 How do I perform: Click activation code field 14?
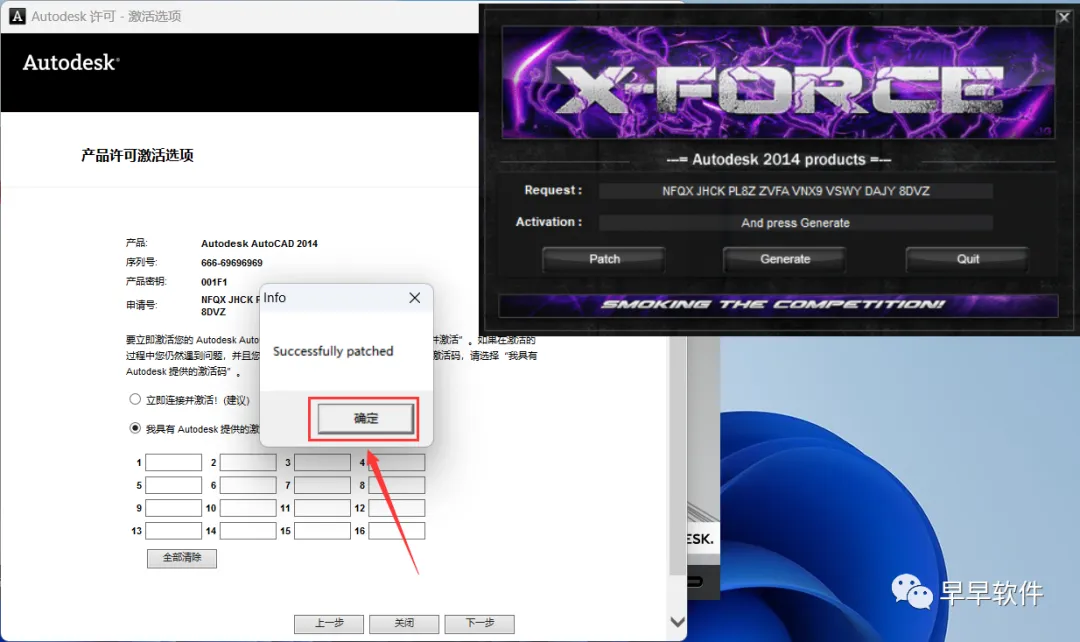pyautogui.click(x=248, y=530)
